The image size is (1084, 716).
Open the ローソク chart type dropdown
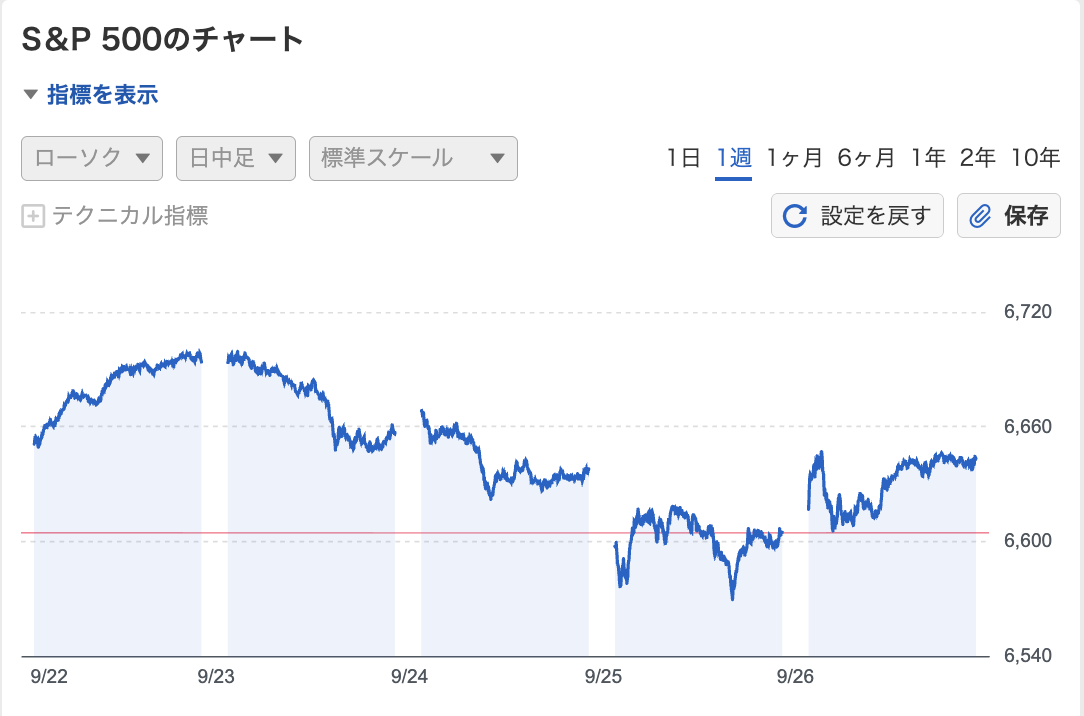(x=92, y=158)
